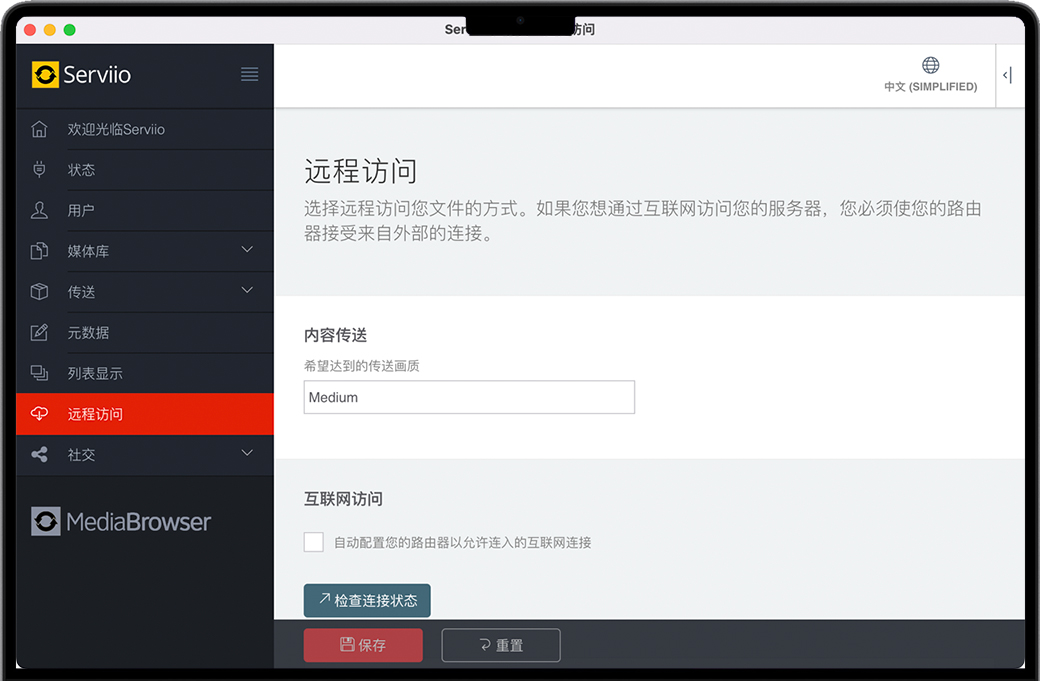Expand the 媒体库 submenu chevron
1040x681 pixels.
tap(248, 250)
